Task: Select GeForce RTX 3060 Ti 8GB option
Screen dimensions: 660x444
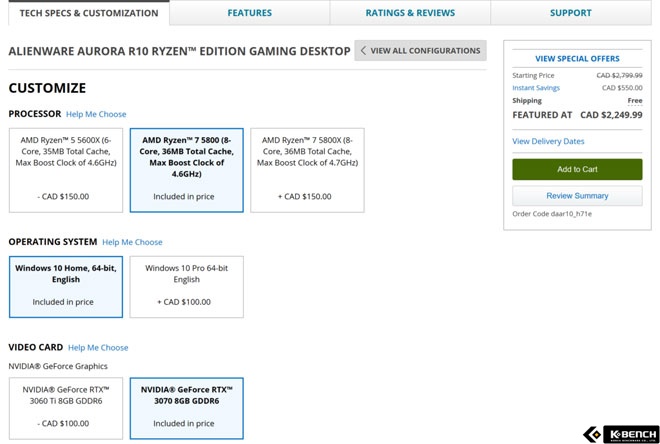Action: point(66,408)
